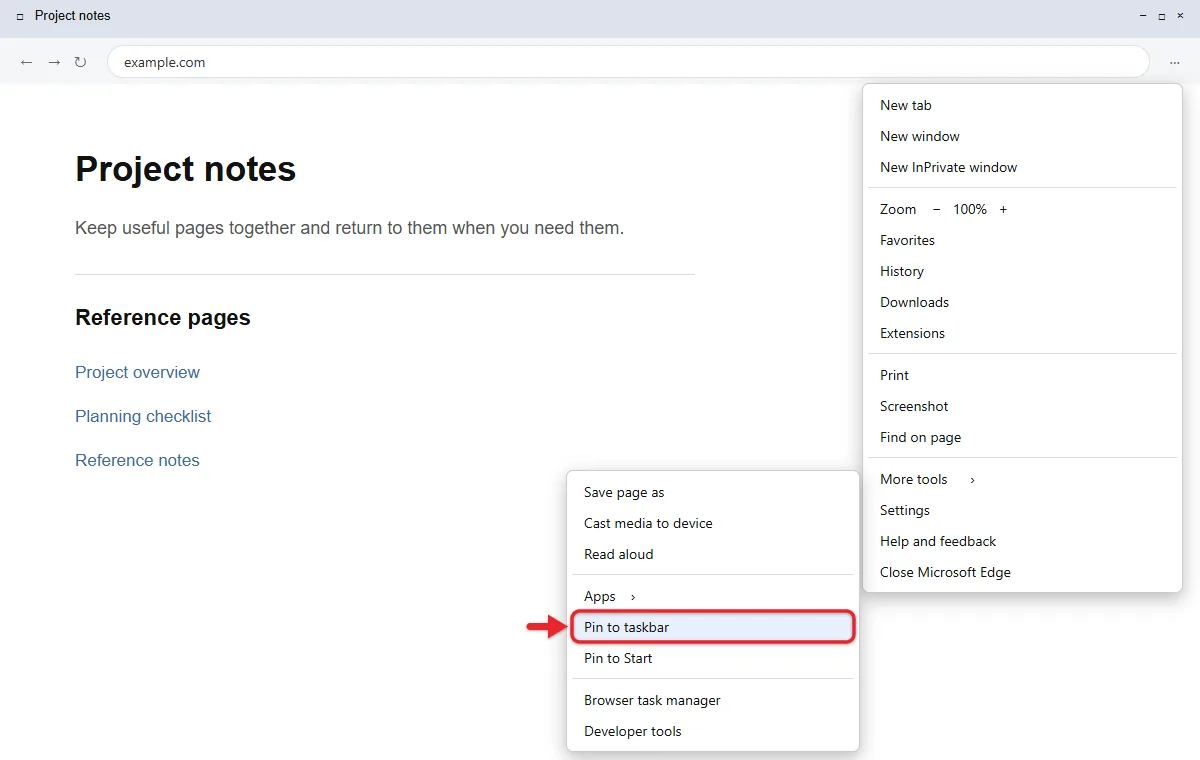Select Pin to Start
This screenshot has width=1200, height=760.
tap(713, 658)
